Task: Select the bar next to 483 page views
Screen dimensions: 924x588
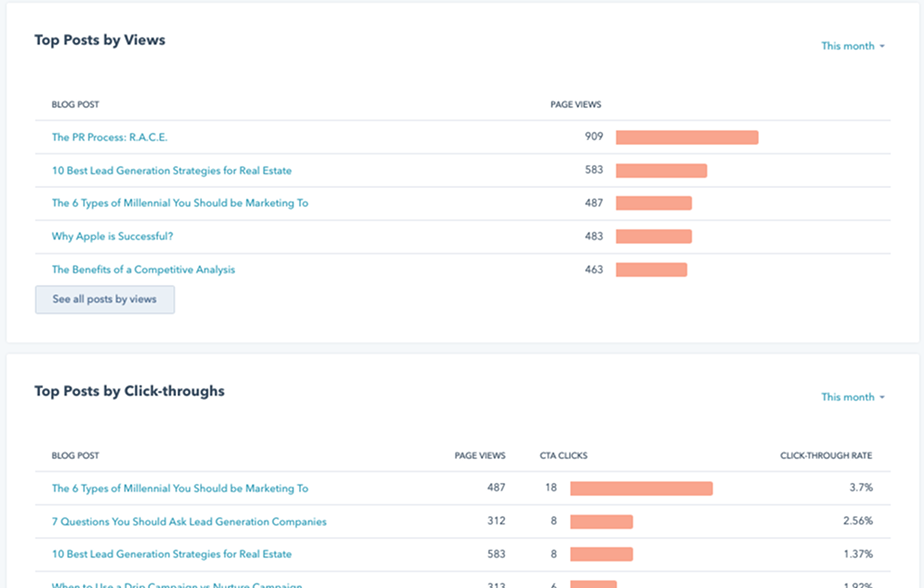Action: tap(653, 236)
